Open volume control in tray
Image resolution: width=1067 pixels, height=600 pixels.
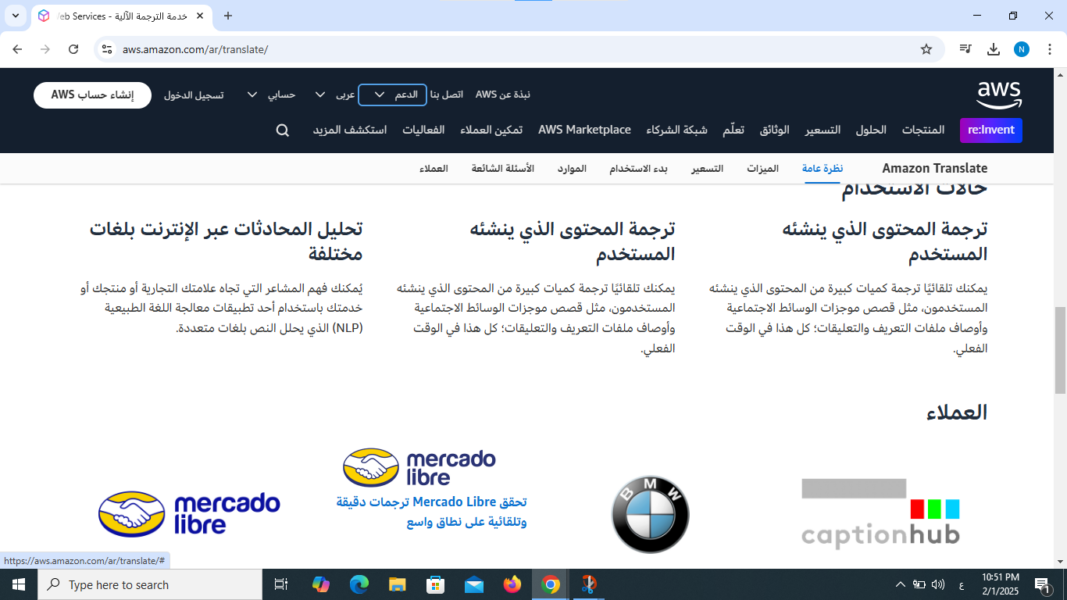pyautogui.click(x=938, y=584)
